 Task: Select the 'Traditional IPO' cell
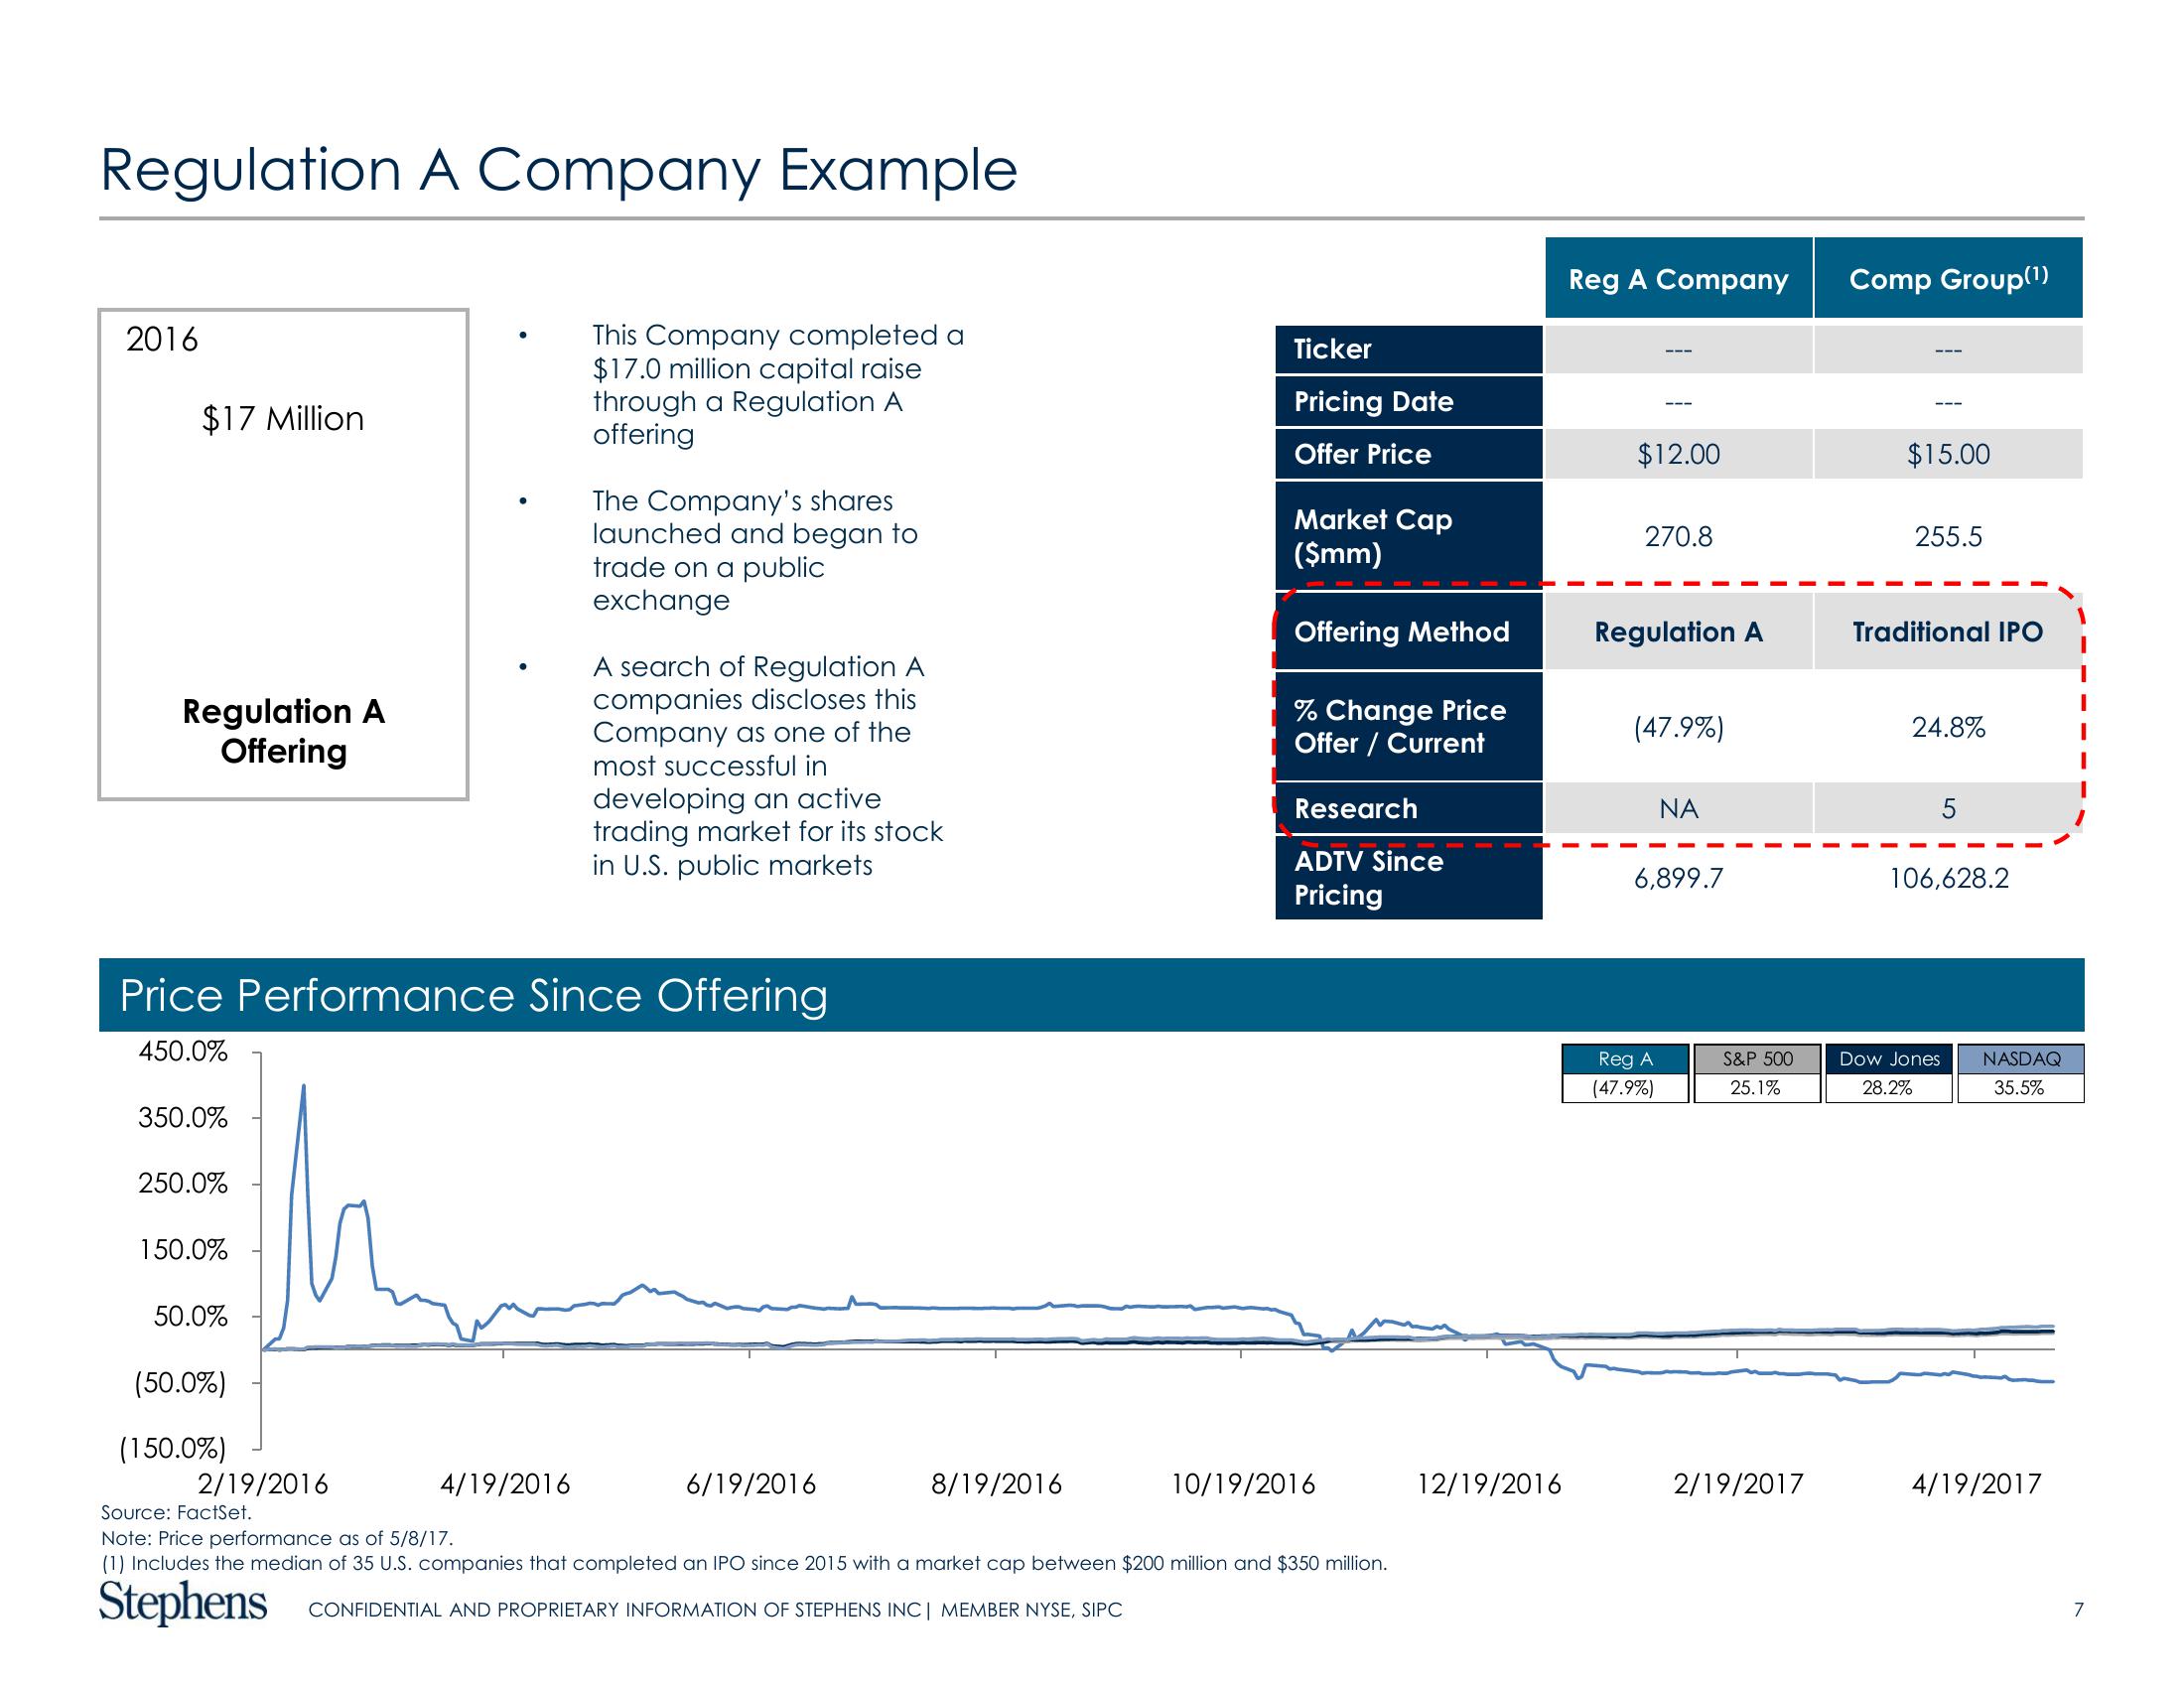(1948, 632)
